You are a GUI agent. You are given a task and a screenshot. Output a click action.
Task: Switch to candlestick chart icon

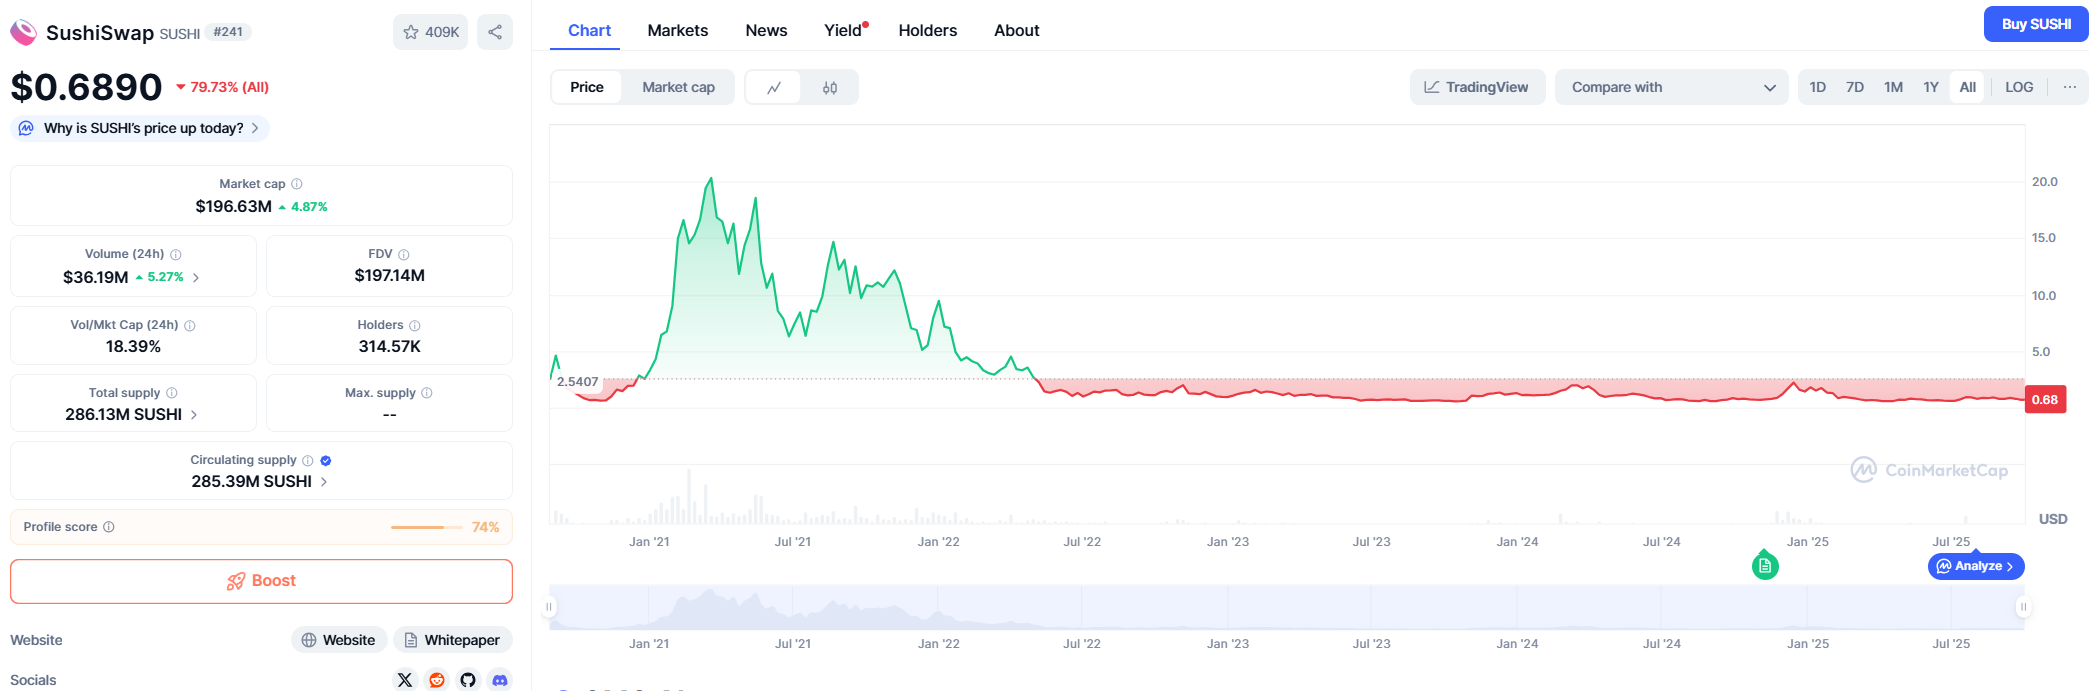[830, 88]
